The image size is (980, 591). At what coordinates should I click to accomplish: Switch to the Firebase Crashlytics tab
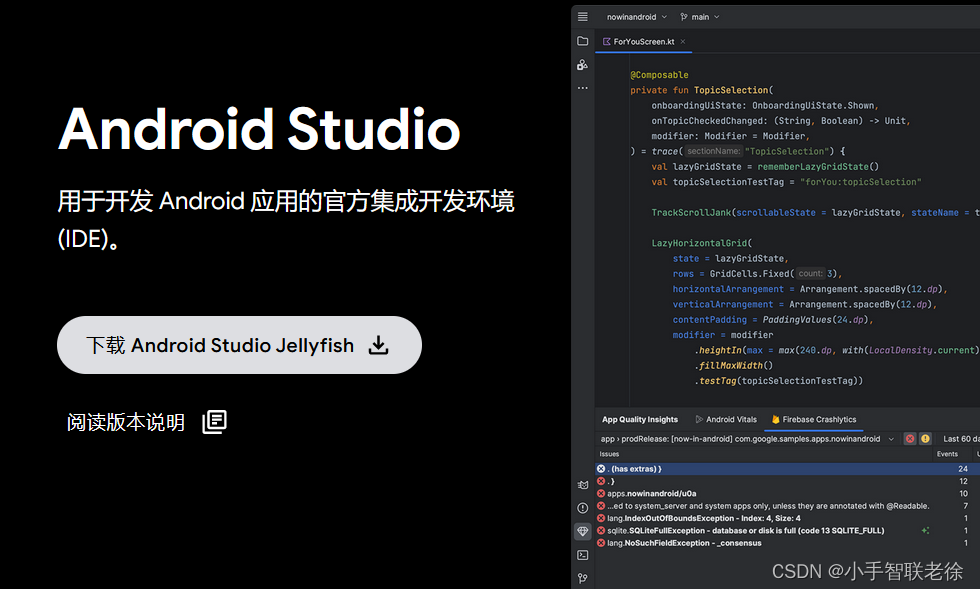pos(814,419)
